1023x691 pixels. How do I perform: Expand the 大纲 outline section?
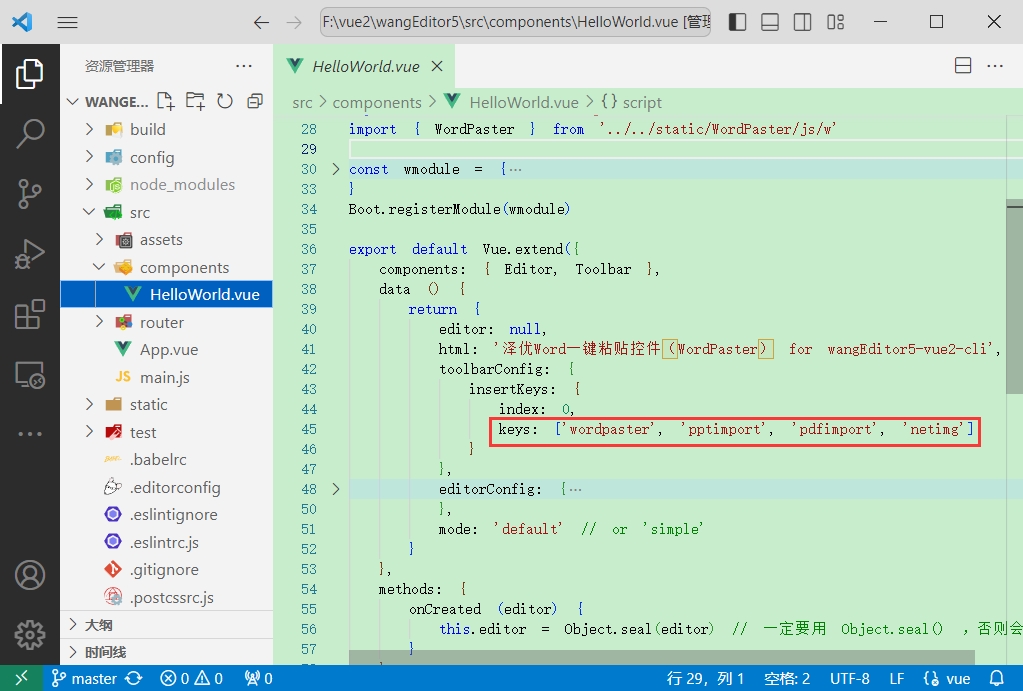click(98, 625)
